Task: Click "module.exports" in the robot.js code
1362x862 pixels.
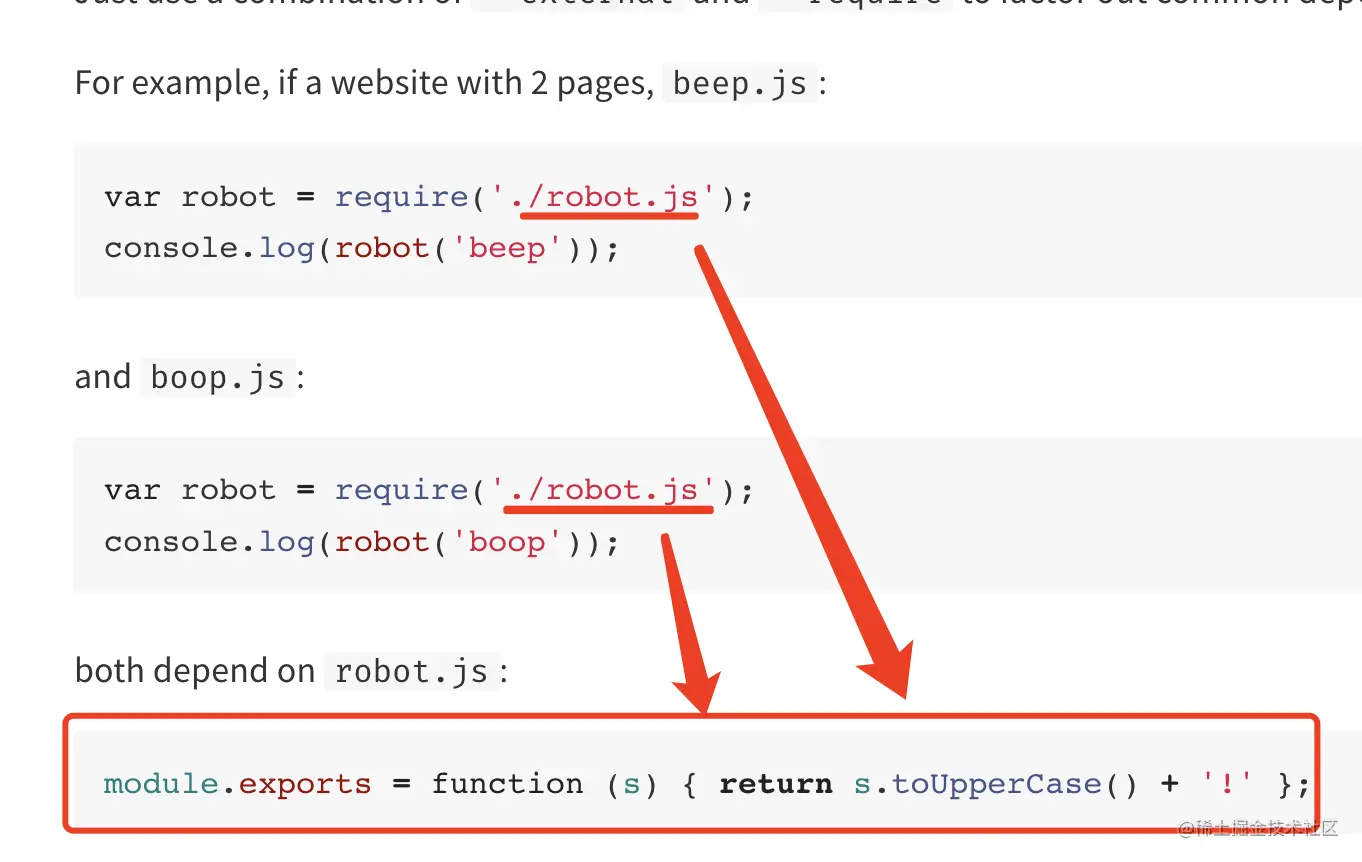Action: pos(237,784)
